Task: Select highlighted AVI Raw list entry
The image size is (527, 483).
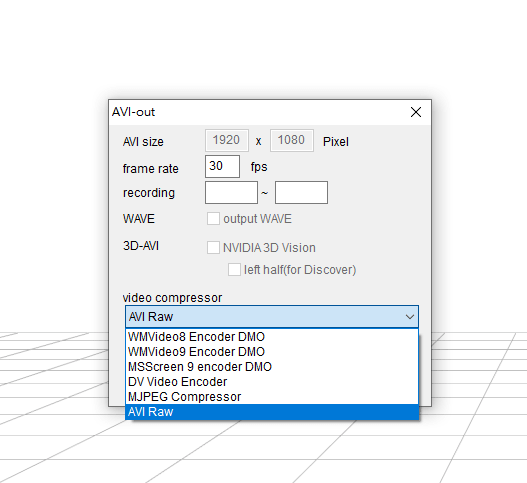Action: coord(272,412)
